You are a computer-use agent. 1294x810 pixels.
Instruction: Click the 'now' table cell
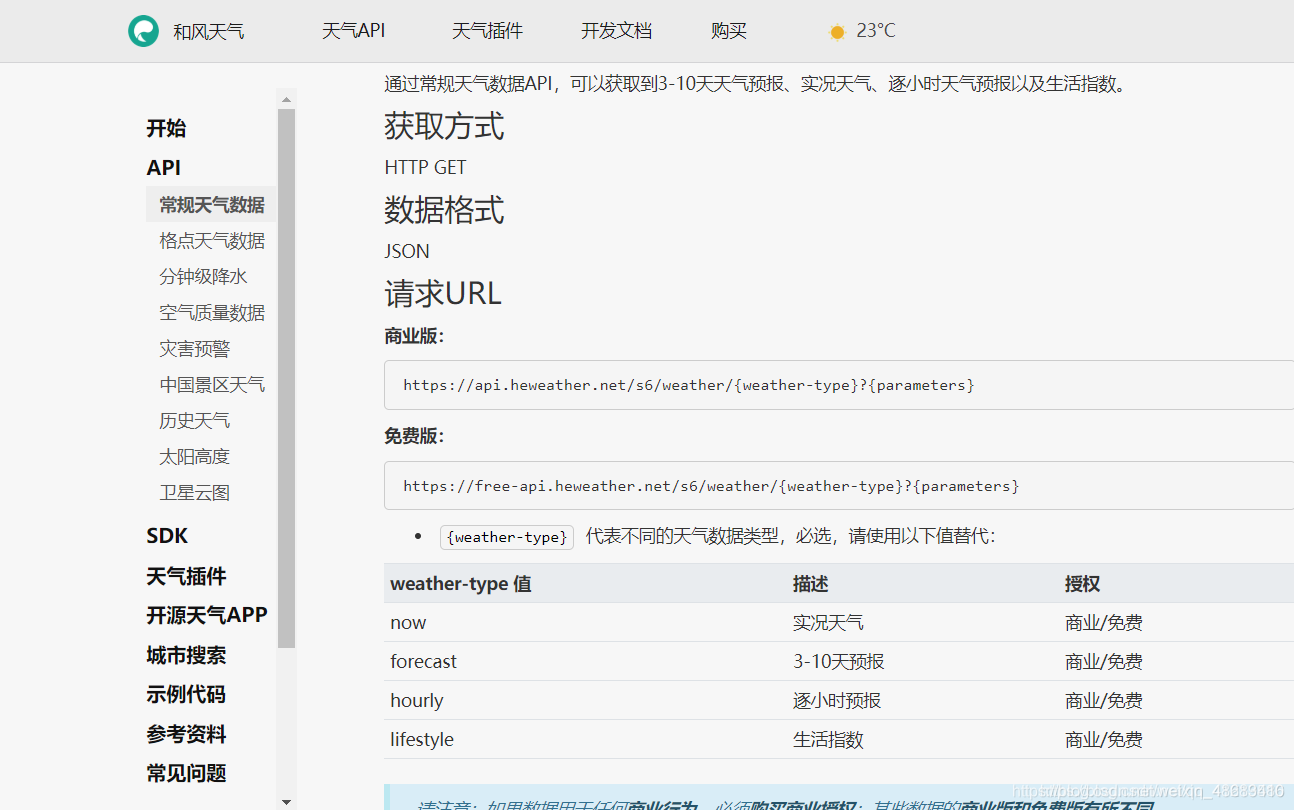[x=408, y=622]
